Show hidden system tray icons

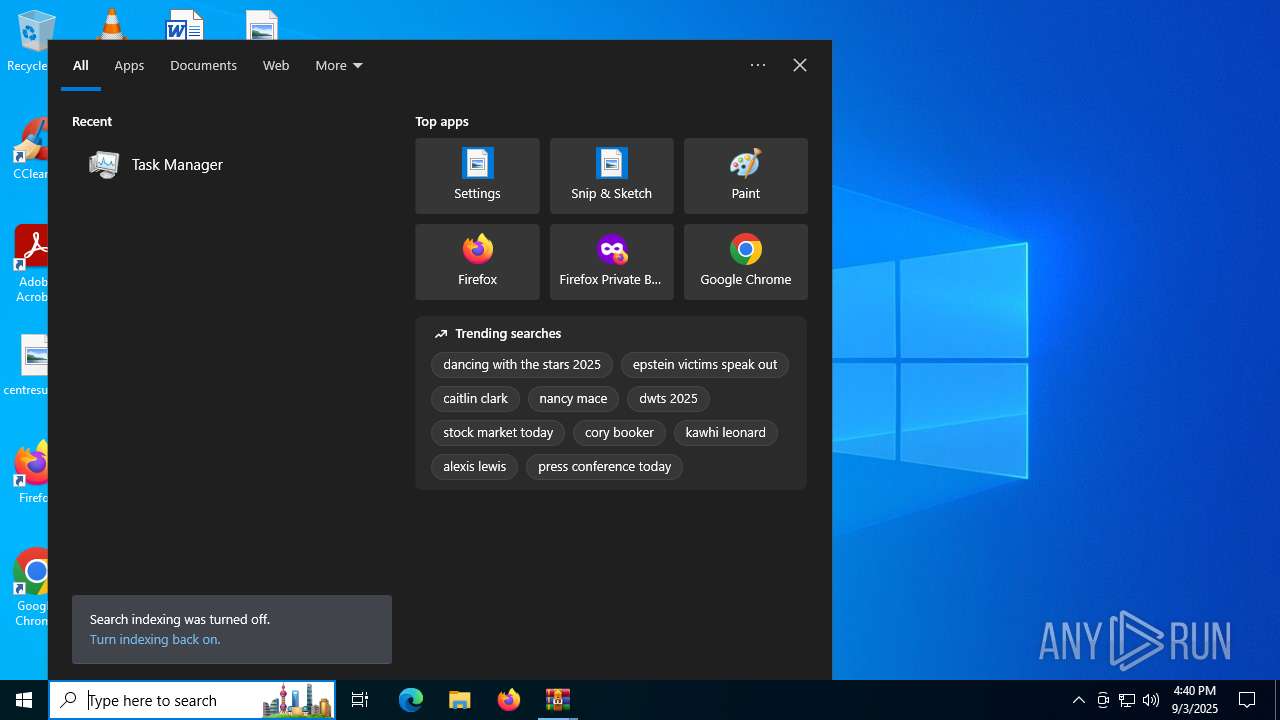1079,700
